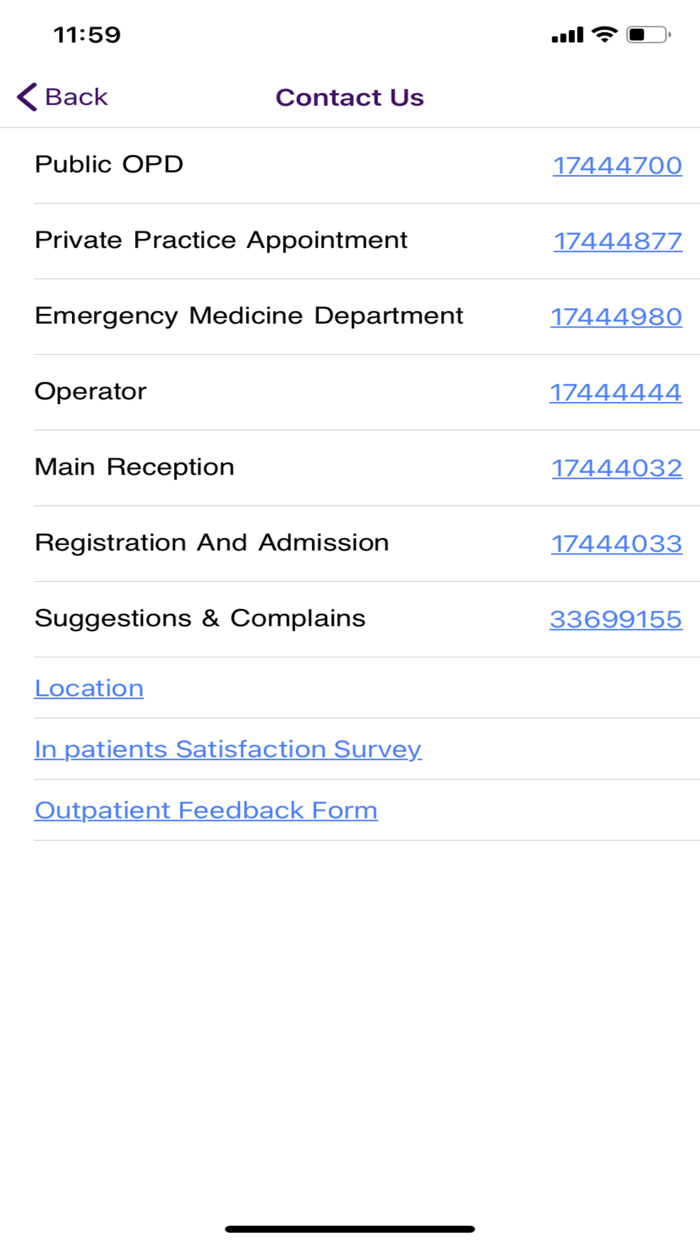Tap the Public OPD row label
The image size is (700, 1244).
point(108,165)
